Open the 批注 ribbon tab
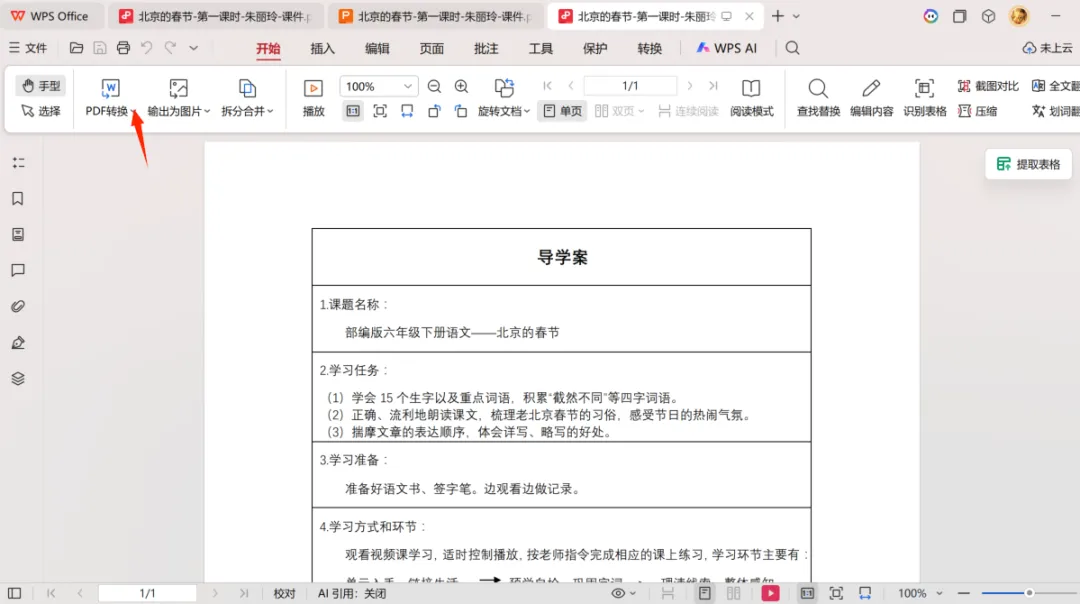The height and width of the screenshot is (604, 1080). click(x=486, y=48)
